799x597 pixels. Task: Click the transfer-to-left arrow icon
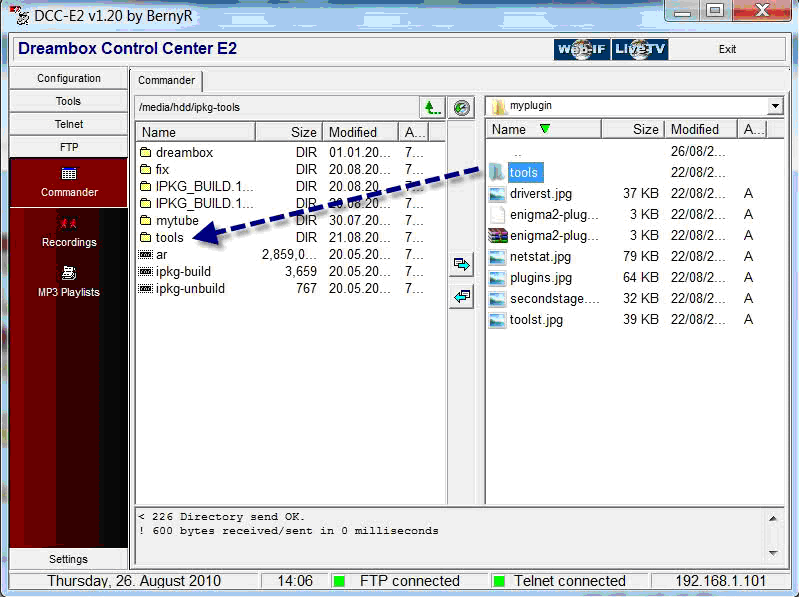tap(461, 297)
